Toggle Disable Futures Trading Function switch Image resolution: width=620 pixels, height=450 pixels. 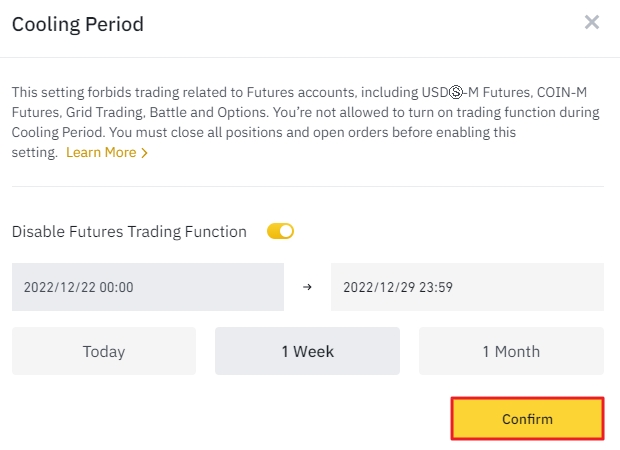pos(280,232)
